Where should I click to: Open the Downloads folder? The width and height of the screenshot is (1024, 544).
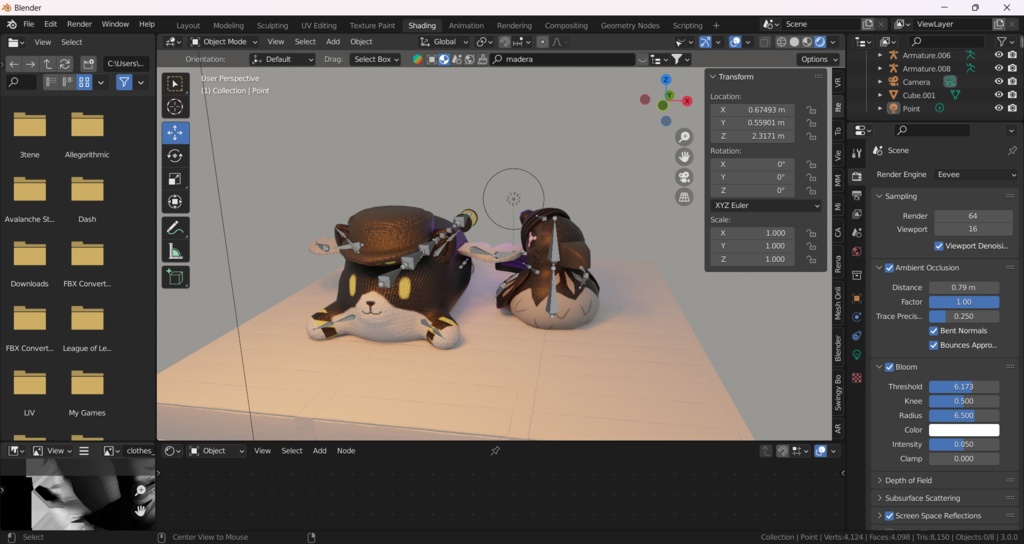(29, 264)
